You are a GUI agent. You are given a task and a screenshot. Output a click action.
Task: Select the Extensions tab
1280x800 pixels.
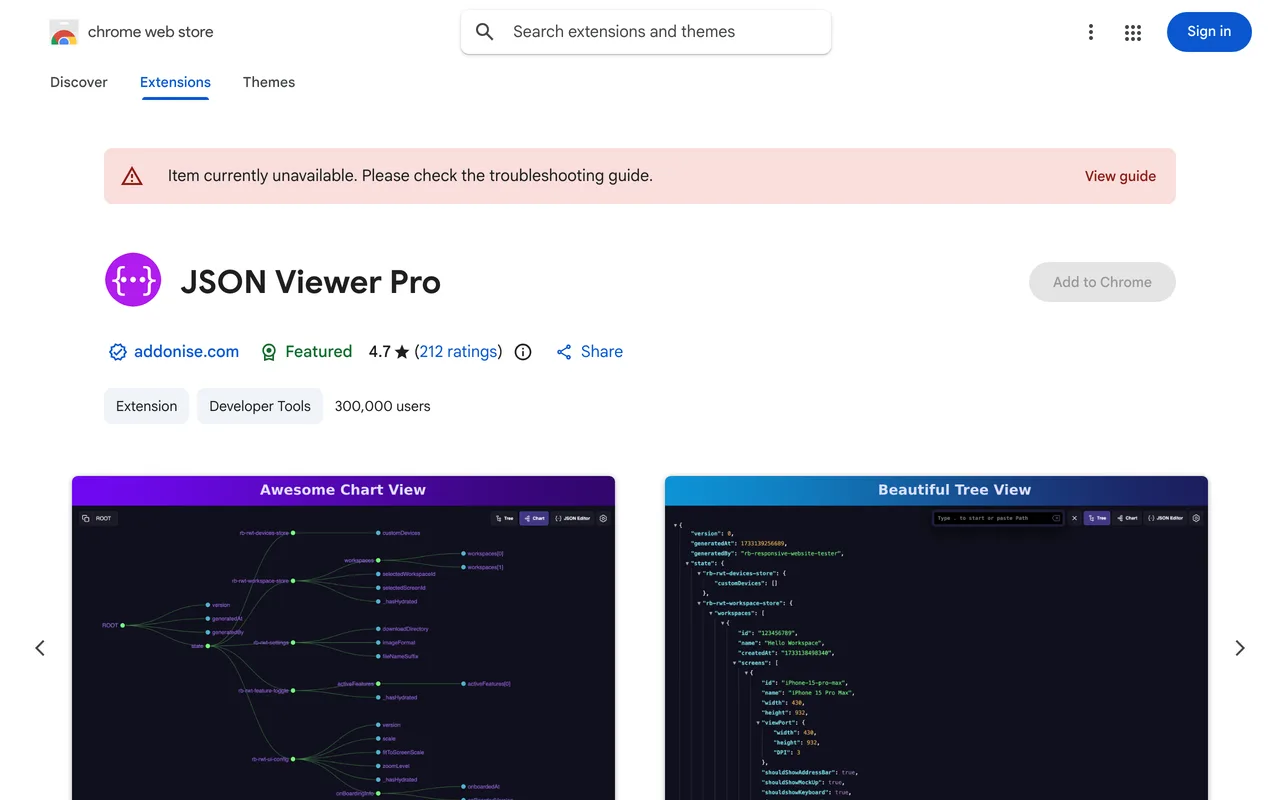175,82
